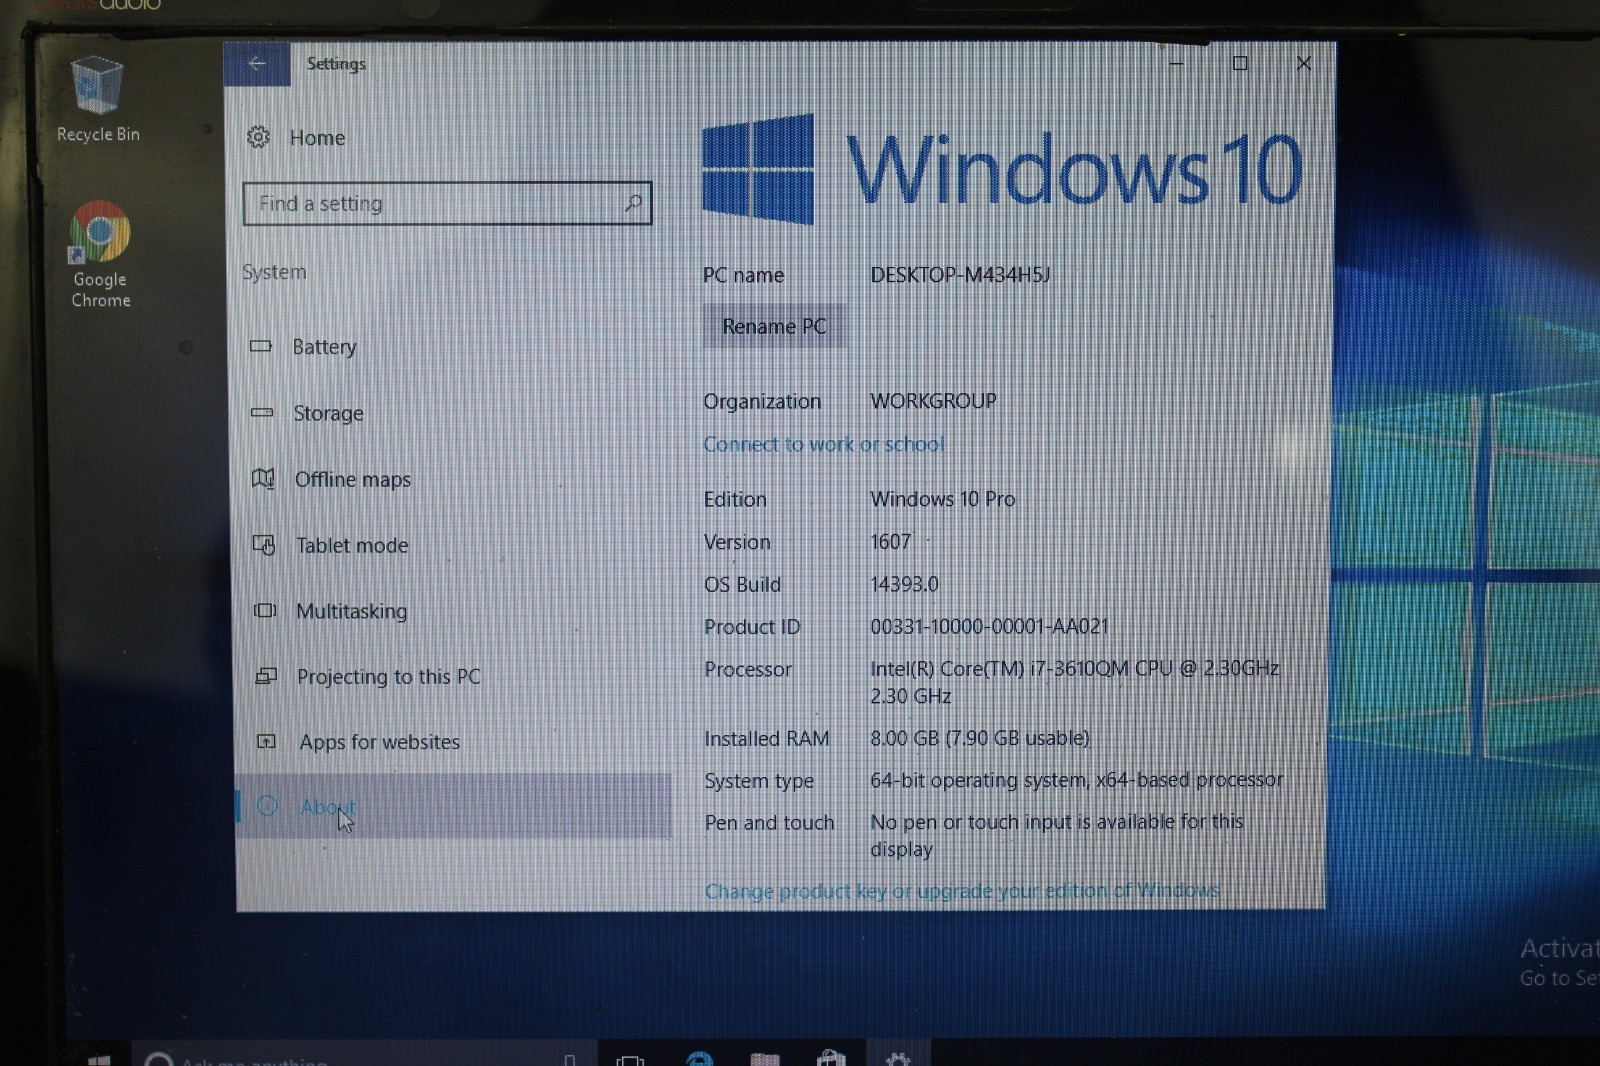Viewport: 1600px width, 1066px height.
Task: Open Change product key or upgrade link
Action: (962, 890)
